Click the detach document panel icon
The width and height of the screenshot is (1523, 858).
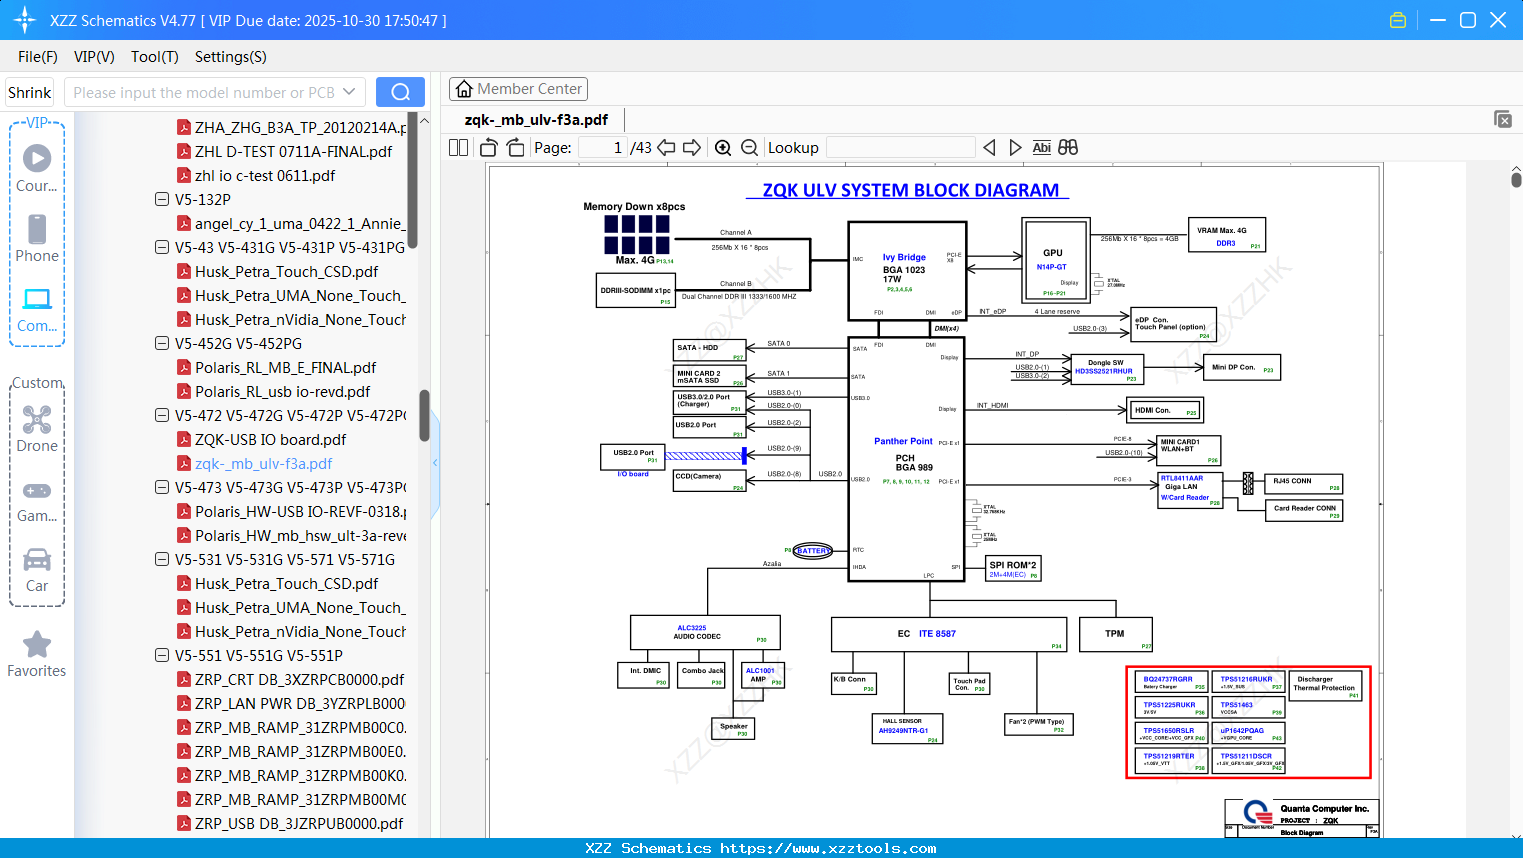click(x=1503, y=119)
